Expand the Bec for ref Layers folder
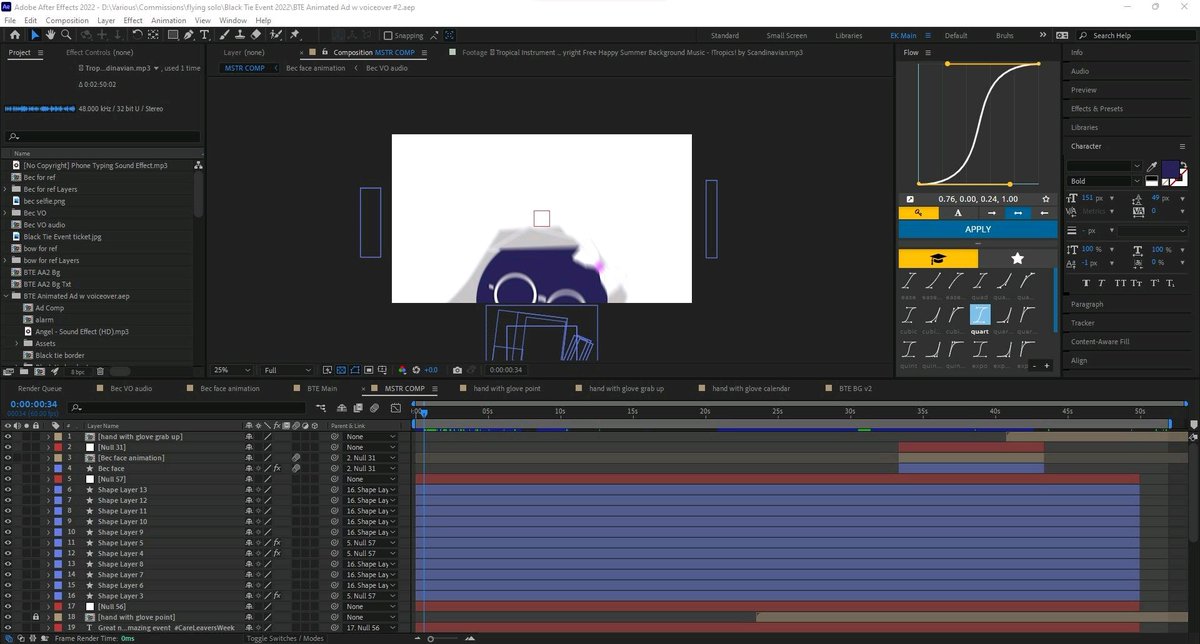Screen dimensions: 1200x644 click(6, 189)
